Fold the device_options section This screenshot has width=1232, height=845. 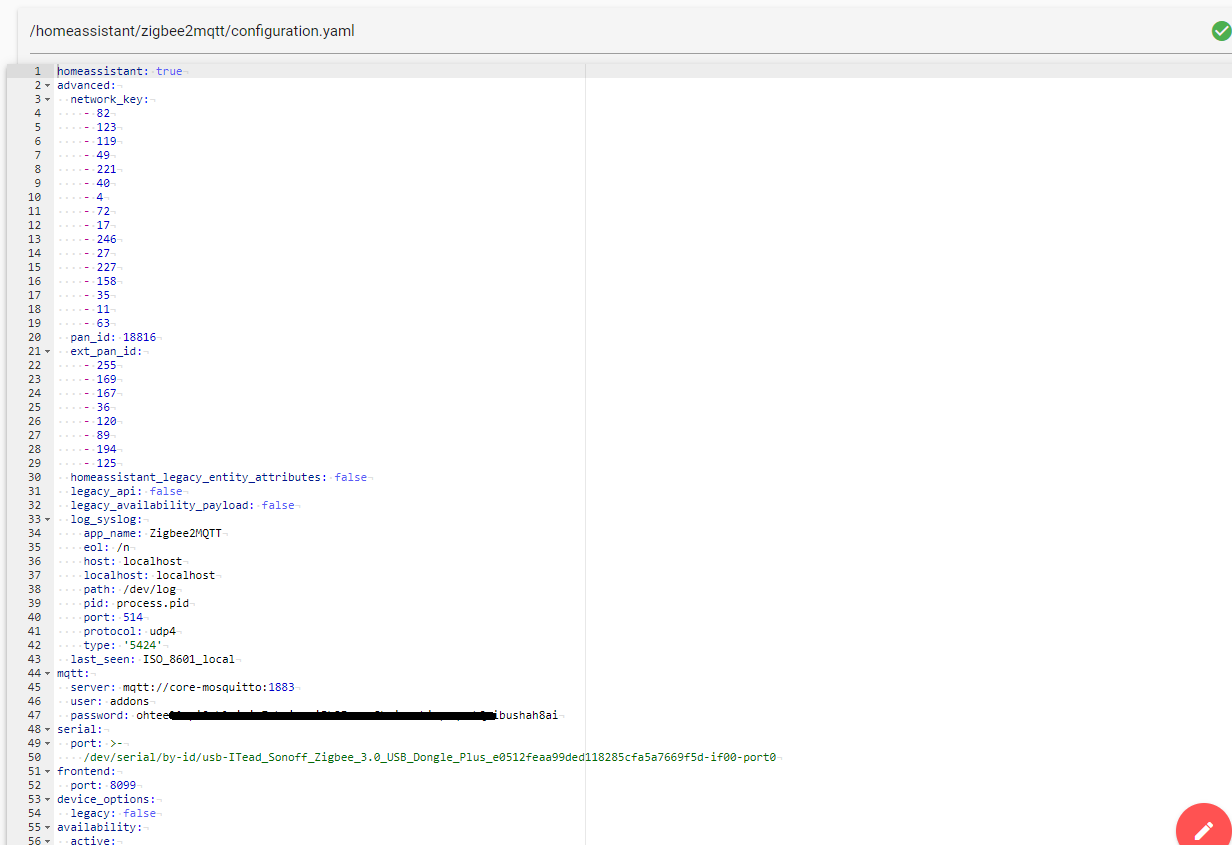[48, 800]
